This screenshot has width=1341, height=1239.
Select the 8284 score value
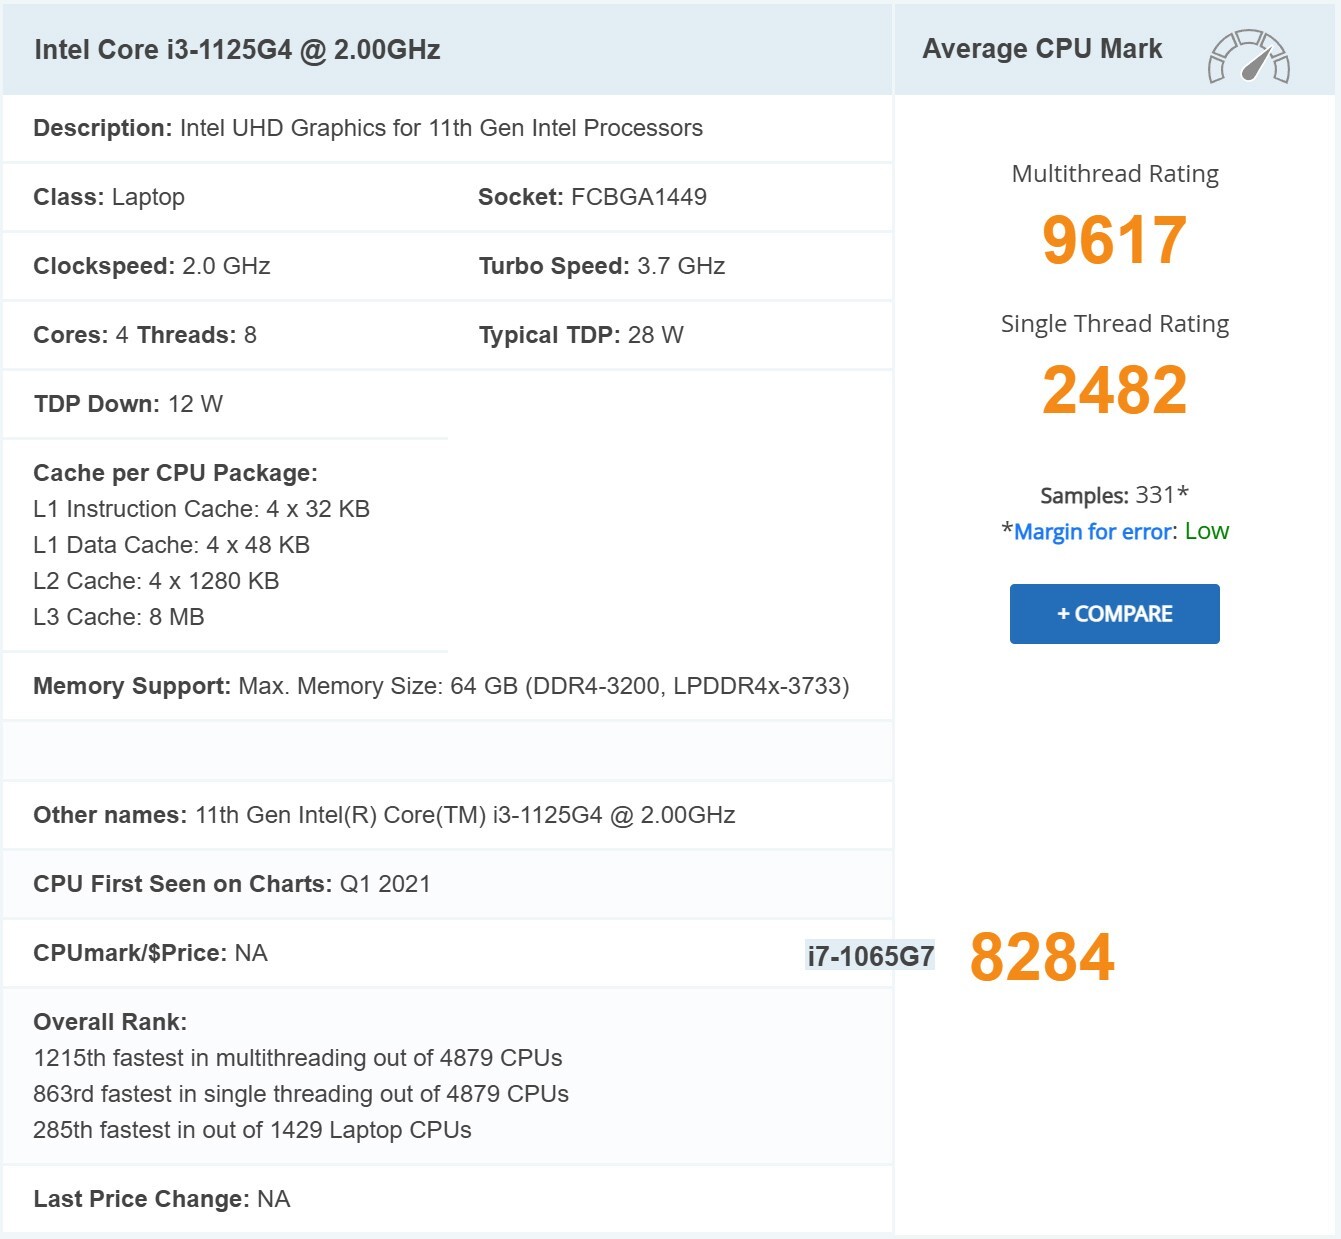tap(1042, 957)
